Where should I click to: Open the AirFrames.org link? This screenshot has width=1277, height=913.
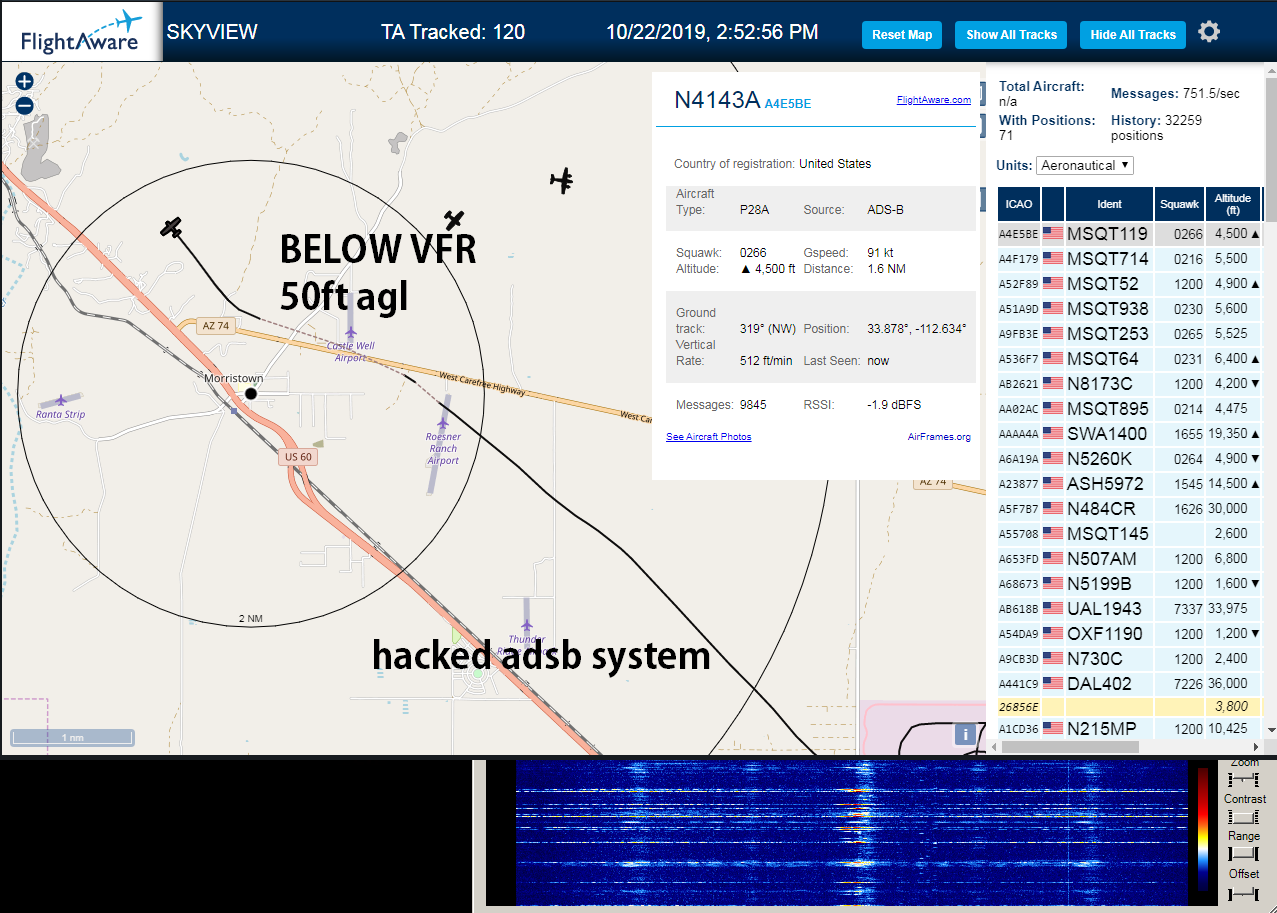[x=939, y=437]
